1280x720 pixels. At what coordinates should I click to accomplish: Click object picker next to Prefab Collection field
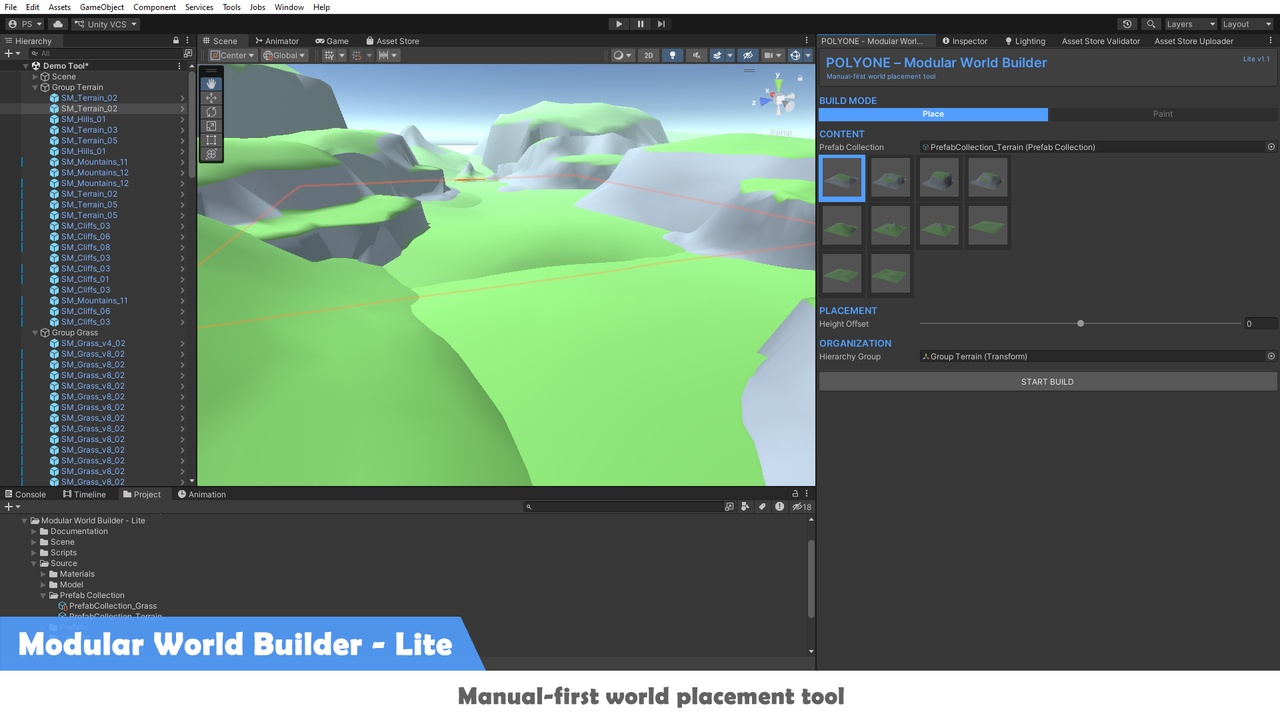coord(1271,147)
